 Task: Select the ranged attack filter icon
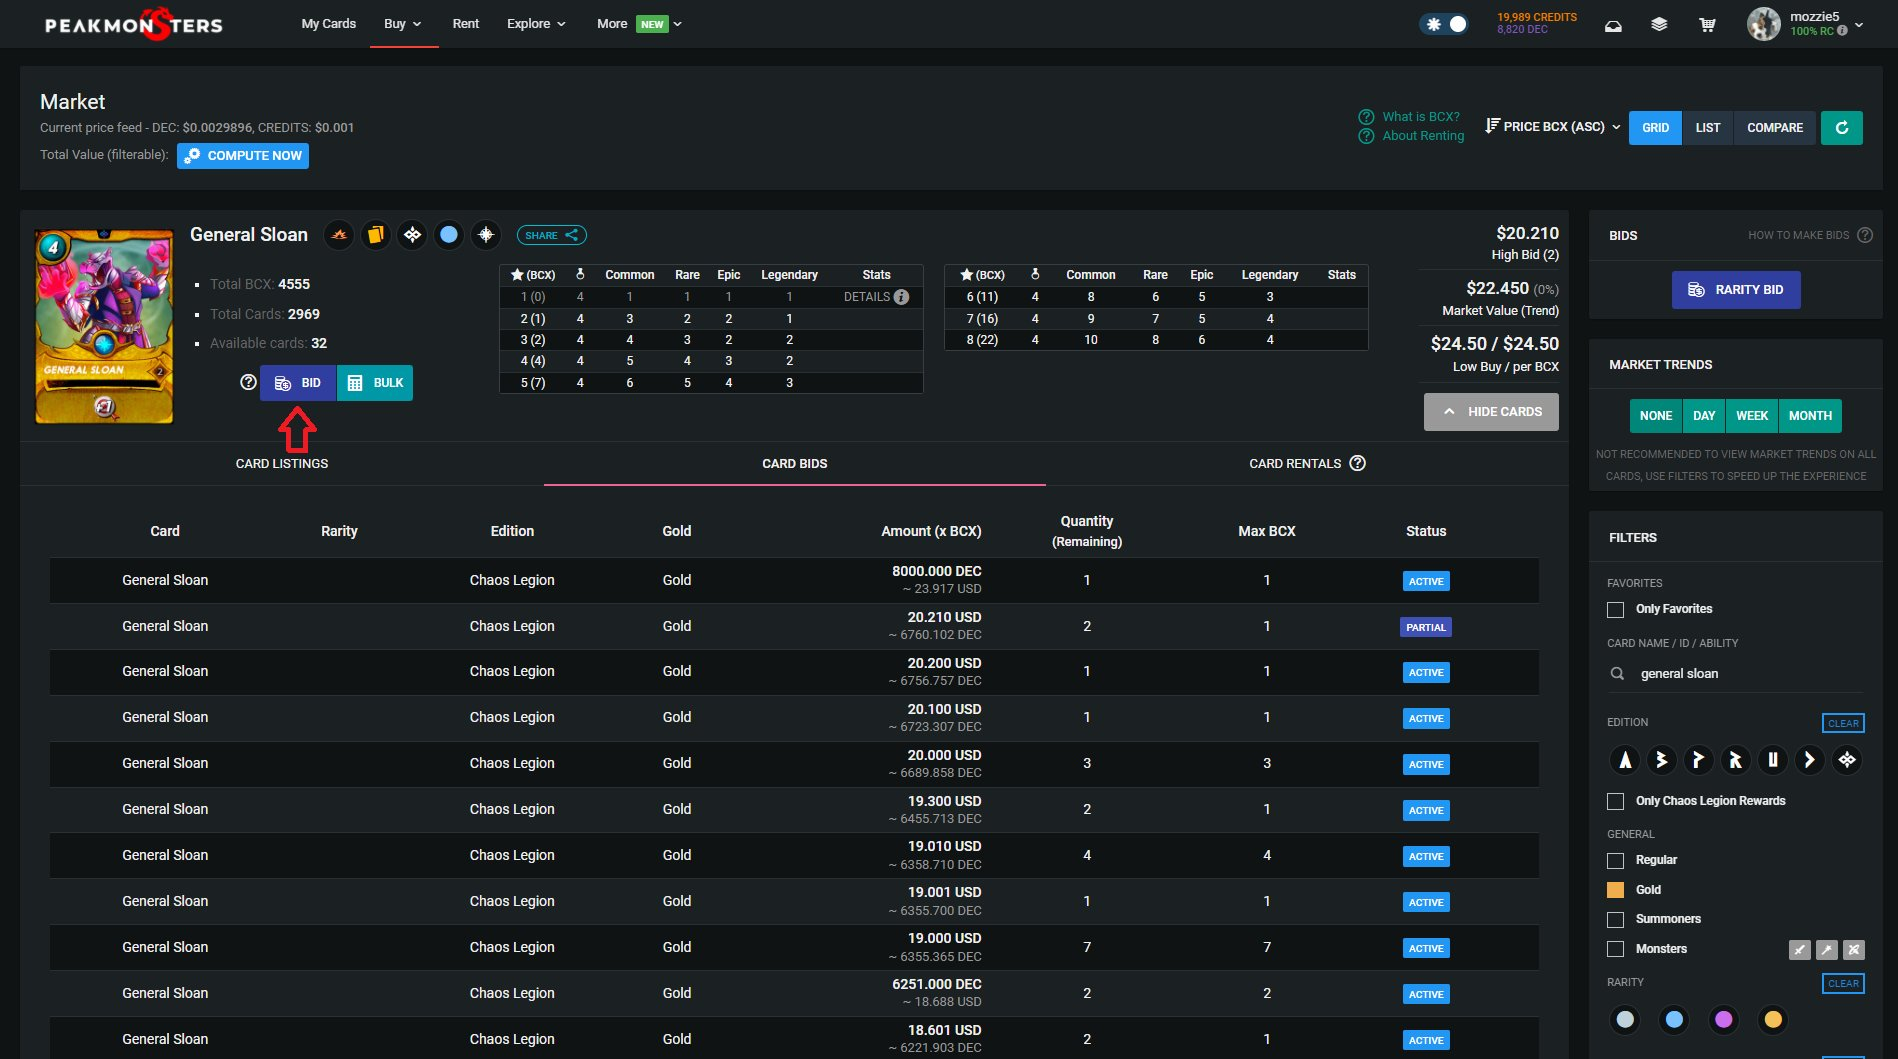coord(1854,950)
